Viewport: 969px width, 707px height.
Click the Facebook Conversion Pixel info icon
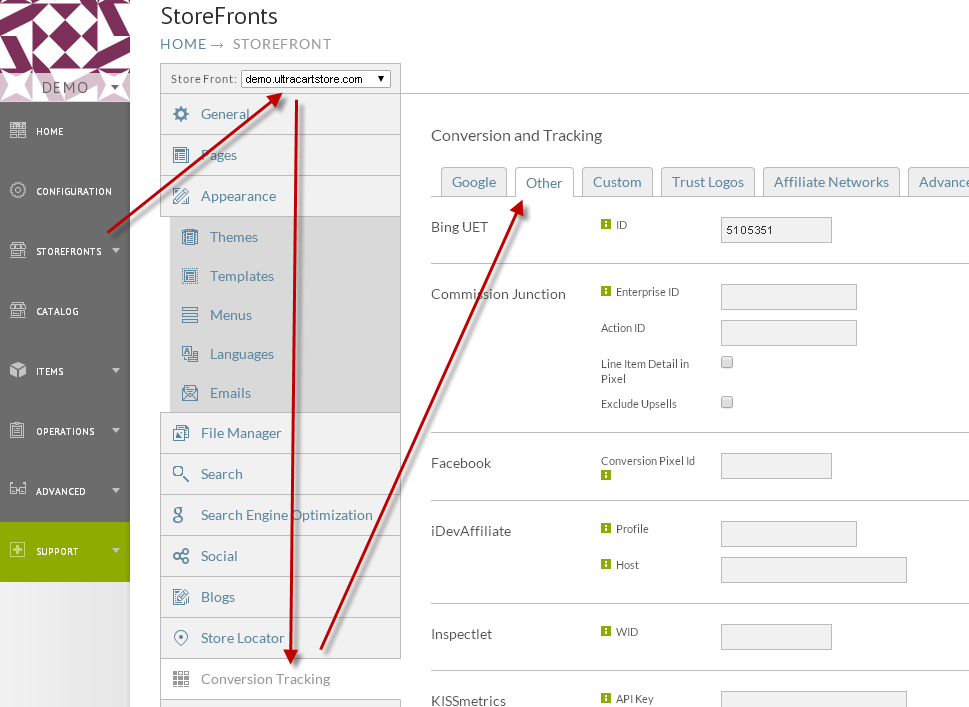[606, 475]
